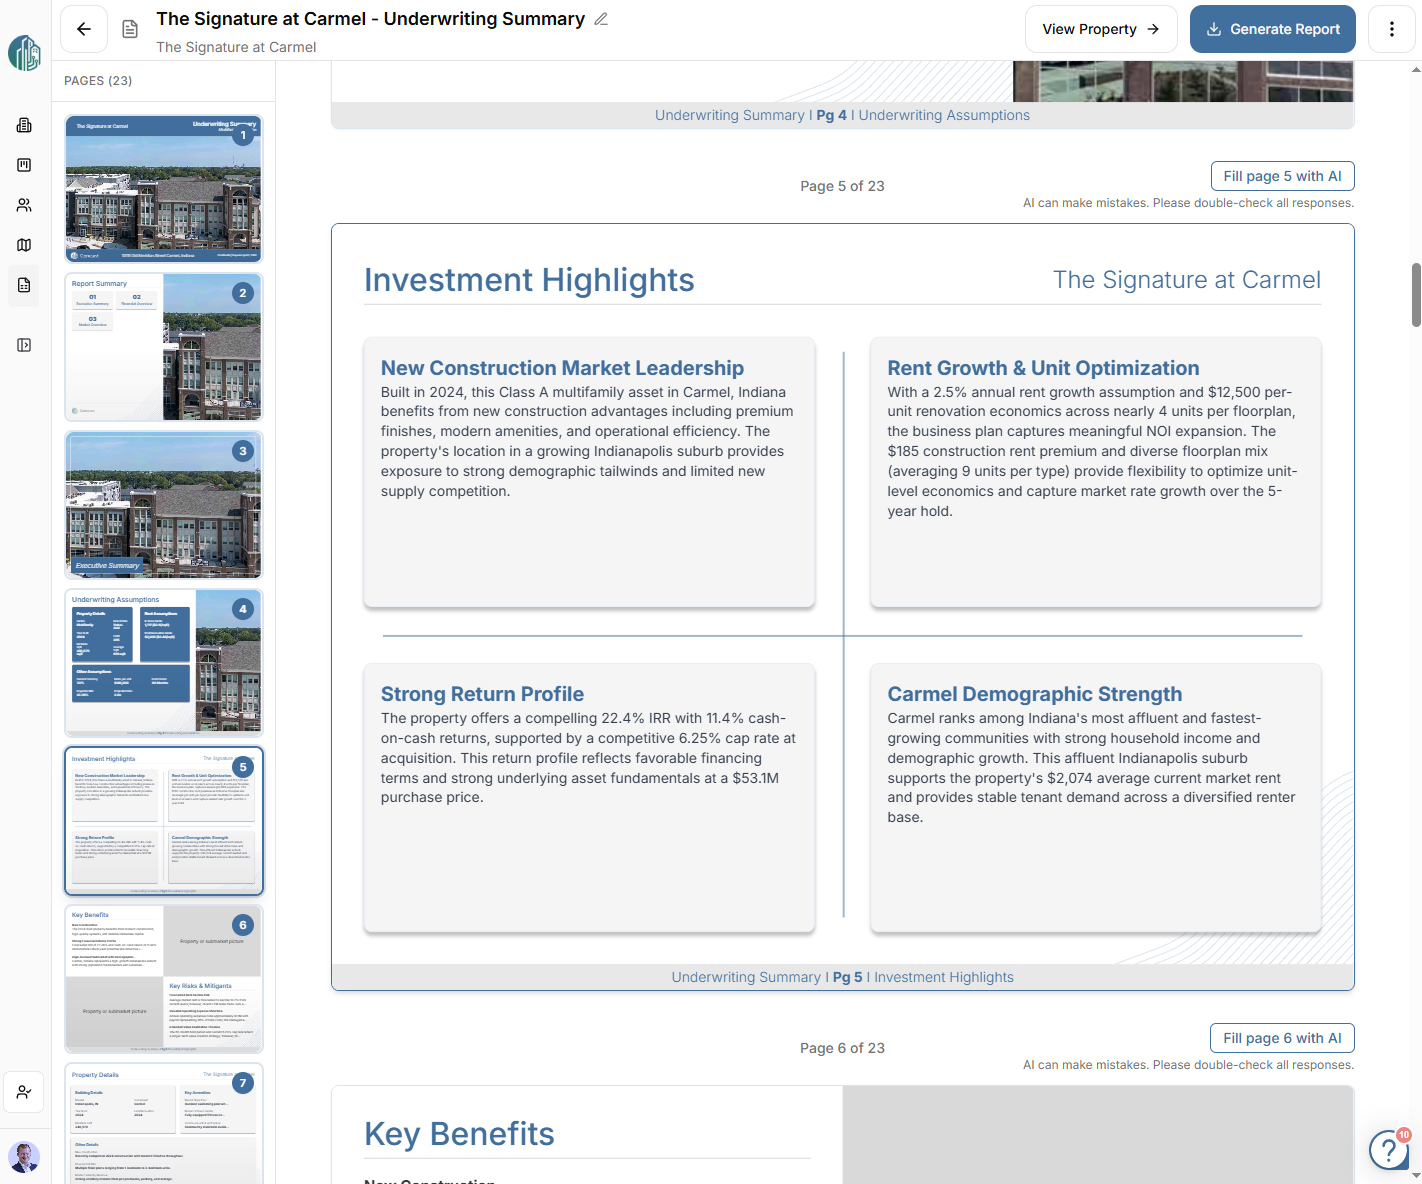Click the page 4 footer 'Underwriting Assumptions' text
The image size is (1422, 1184).
click(x=944, y=115)
